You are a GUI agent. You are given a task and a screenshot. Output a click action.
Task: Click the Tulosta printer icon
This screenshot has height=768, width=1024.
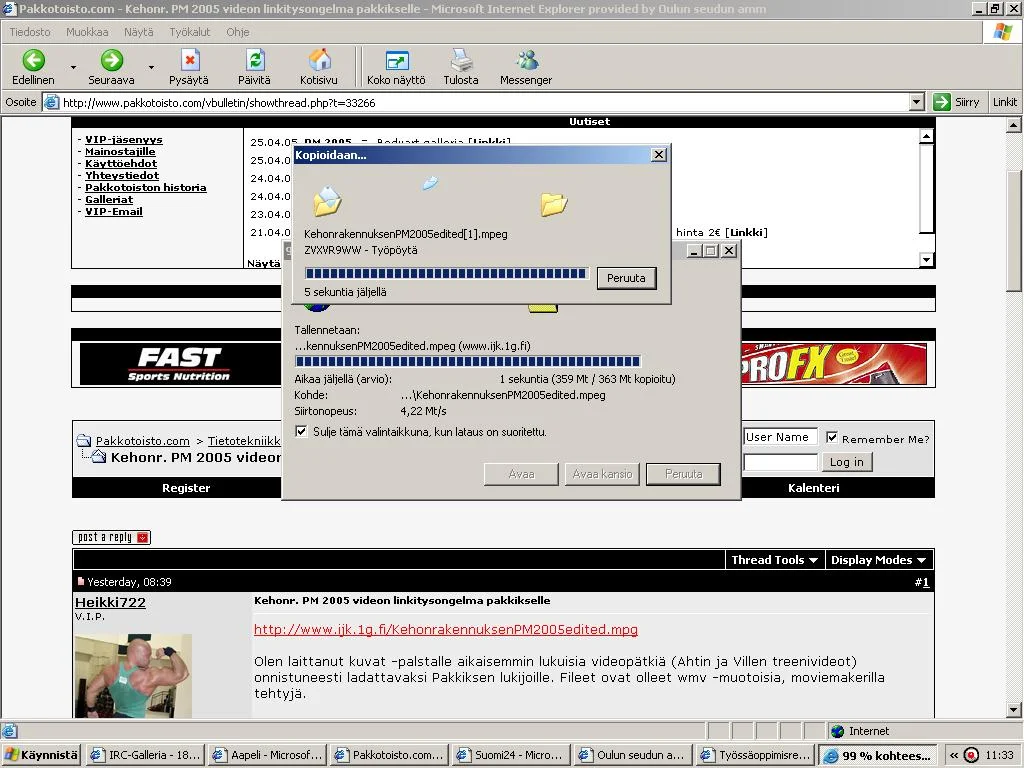point(461,61)
